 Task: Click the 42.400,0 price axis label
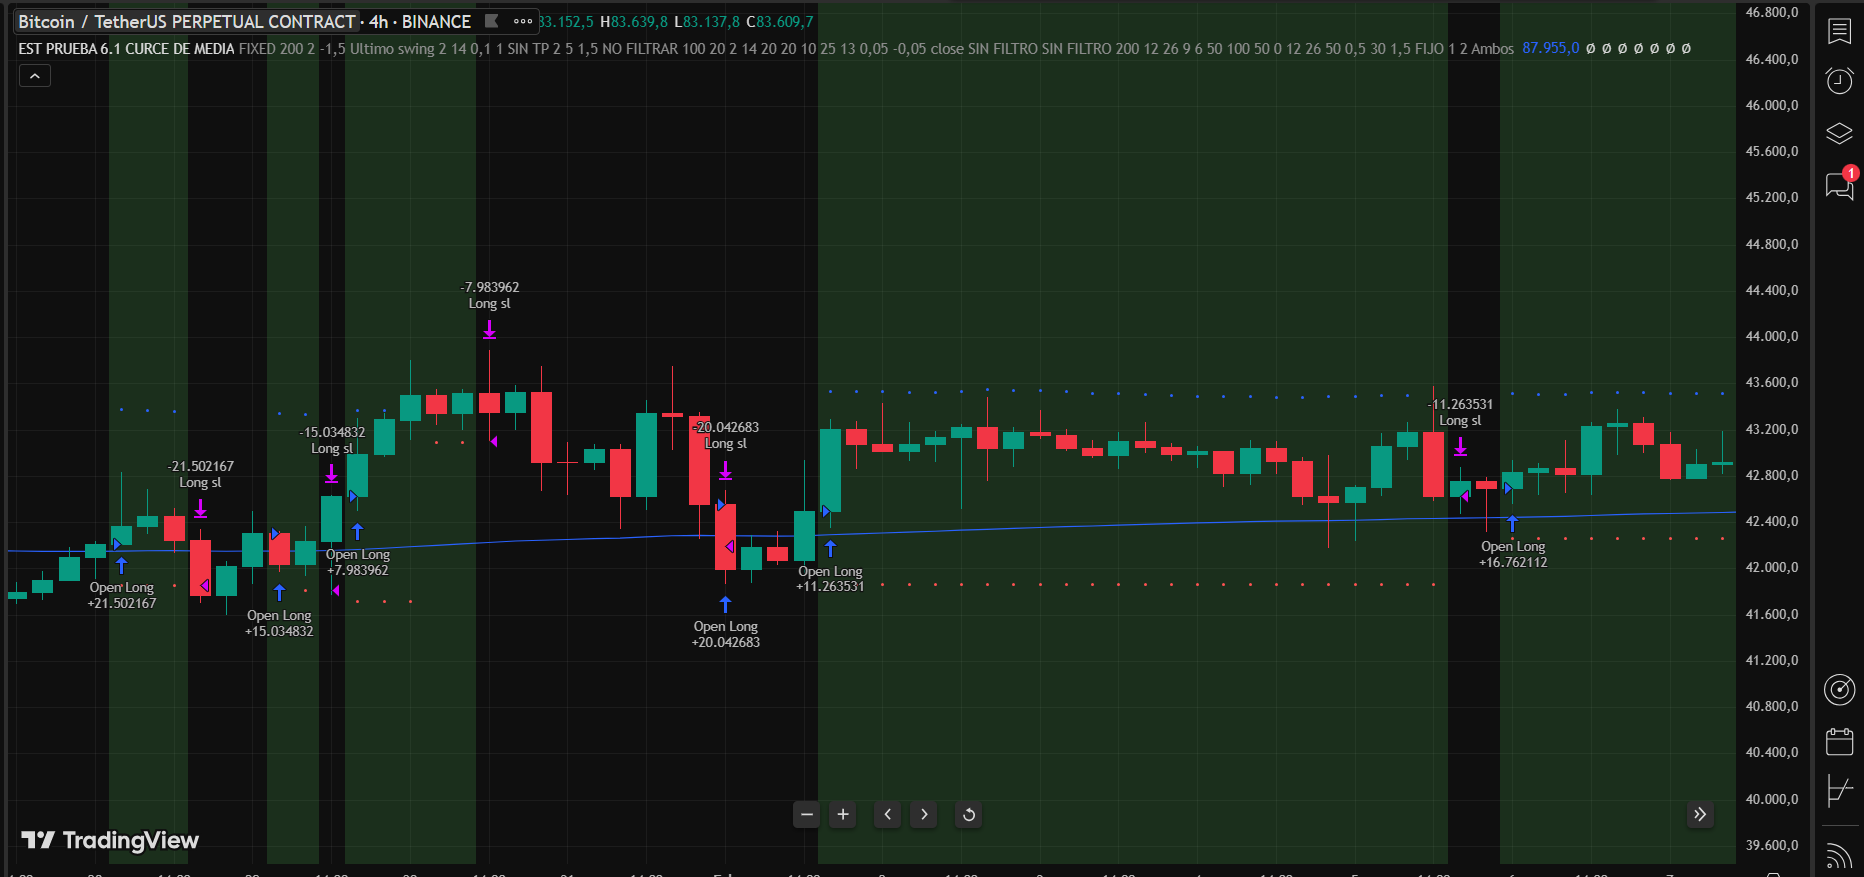pyautogui.click(x=1772, y=521)
